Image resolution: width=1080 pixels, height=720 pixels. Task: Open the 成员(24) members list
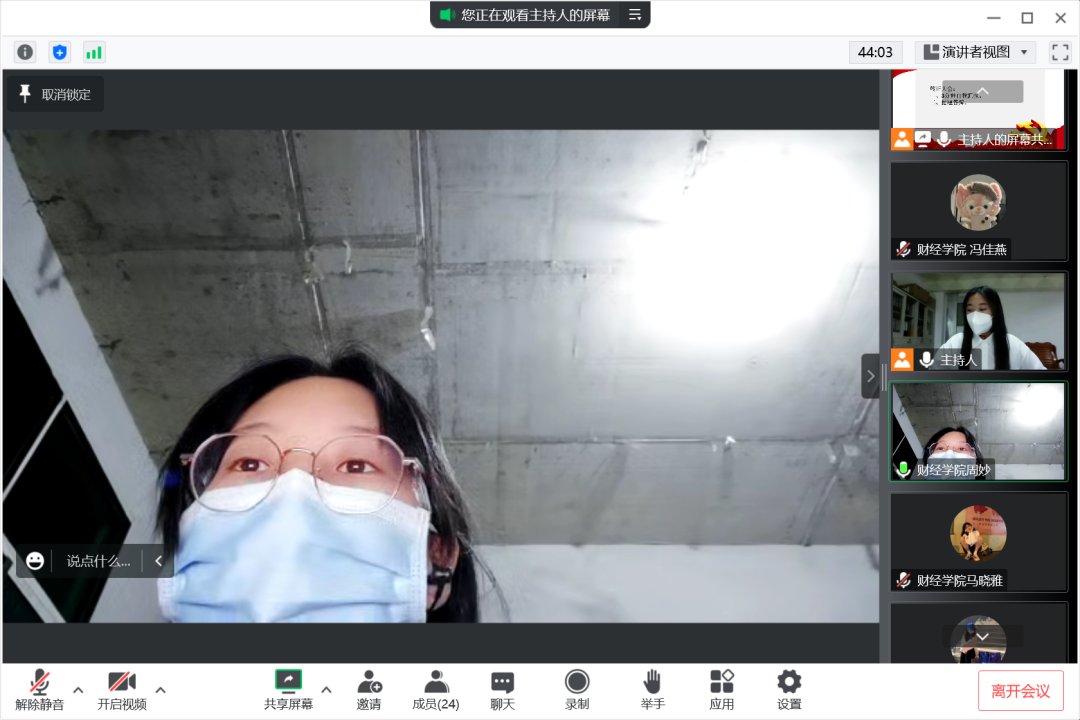coord(436,690)
